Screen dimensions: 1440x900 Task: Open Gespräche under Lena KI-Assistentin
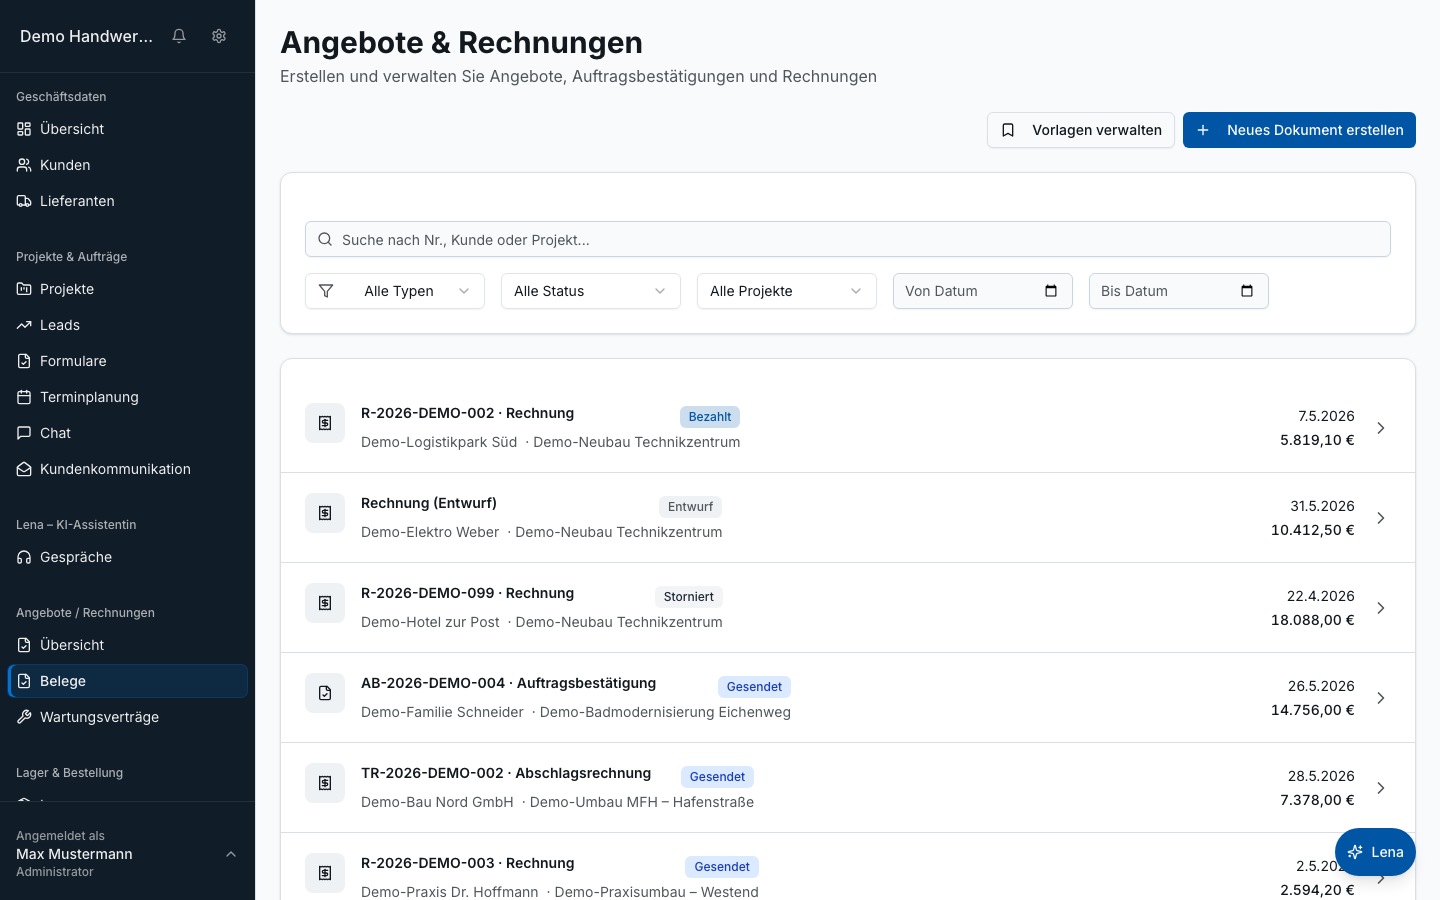(127, 557)
